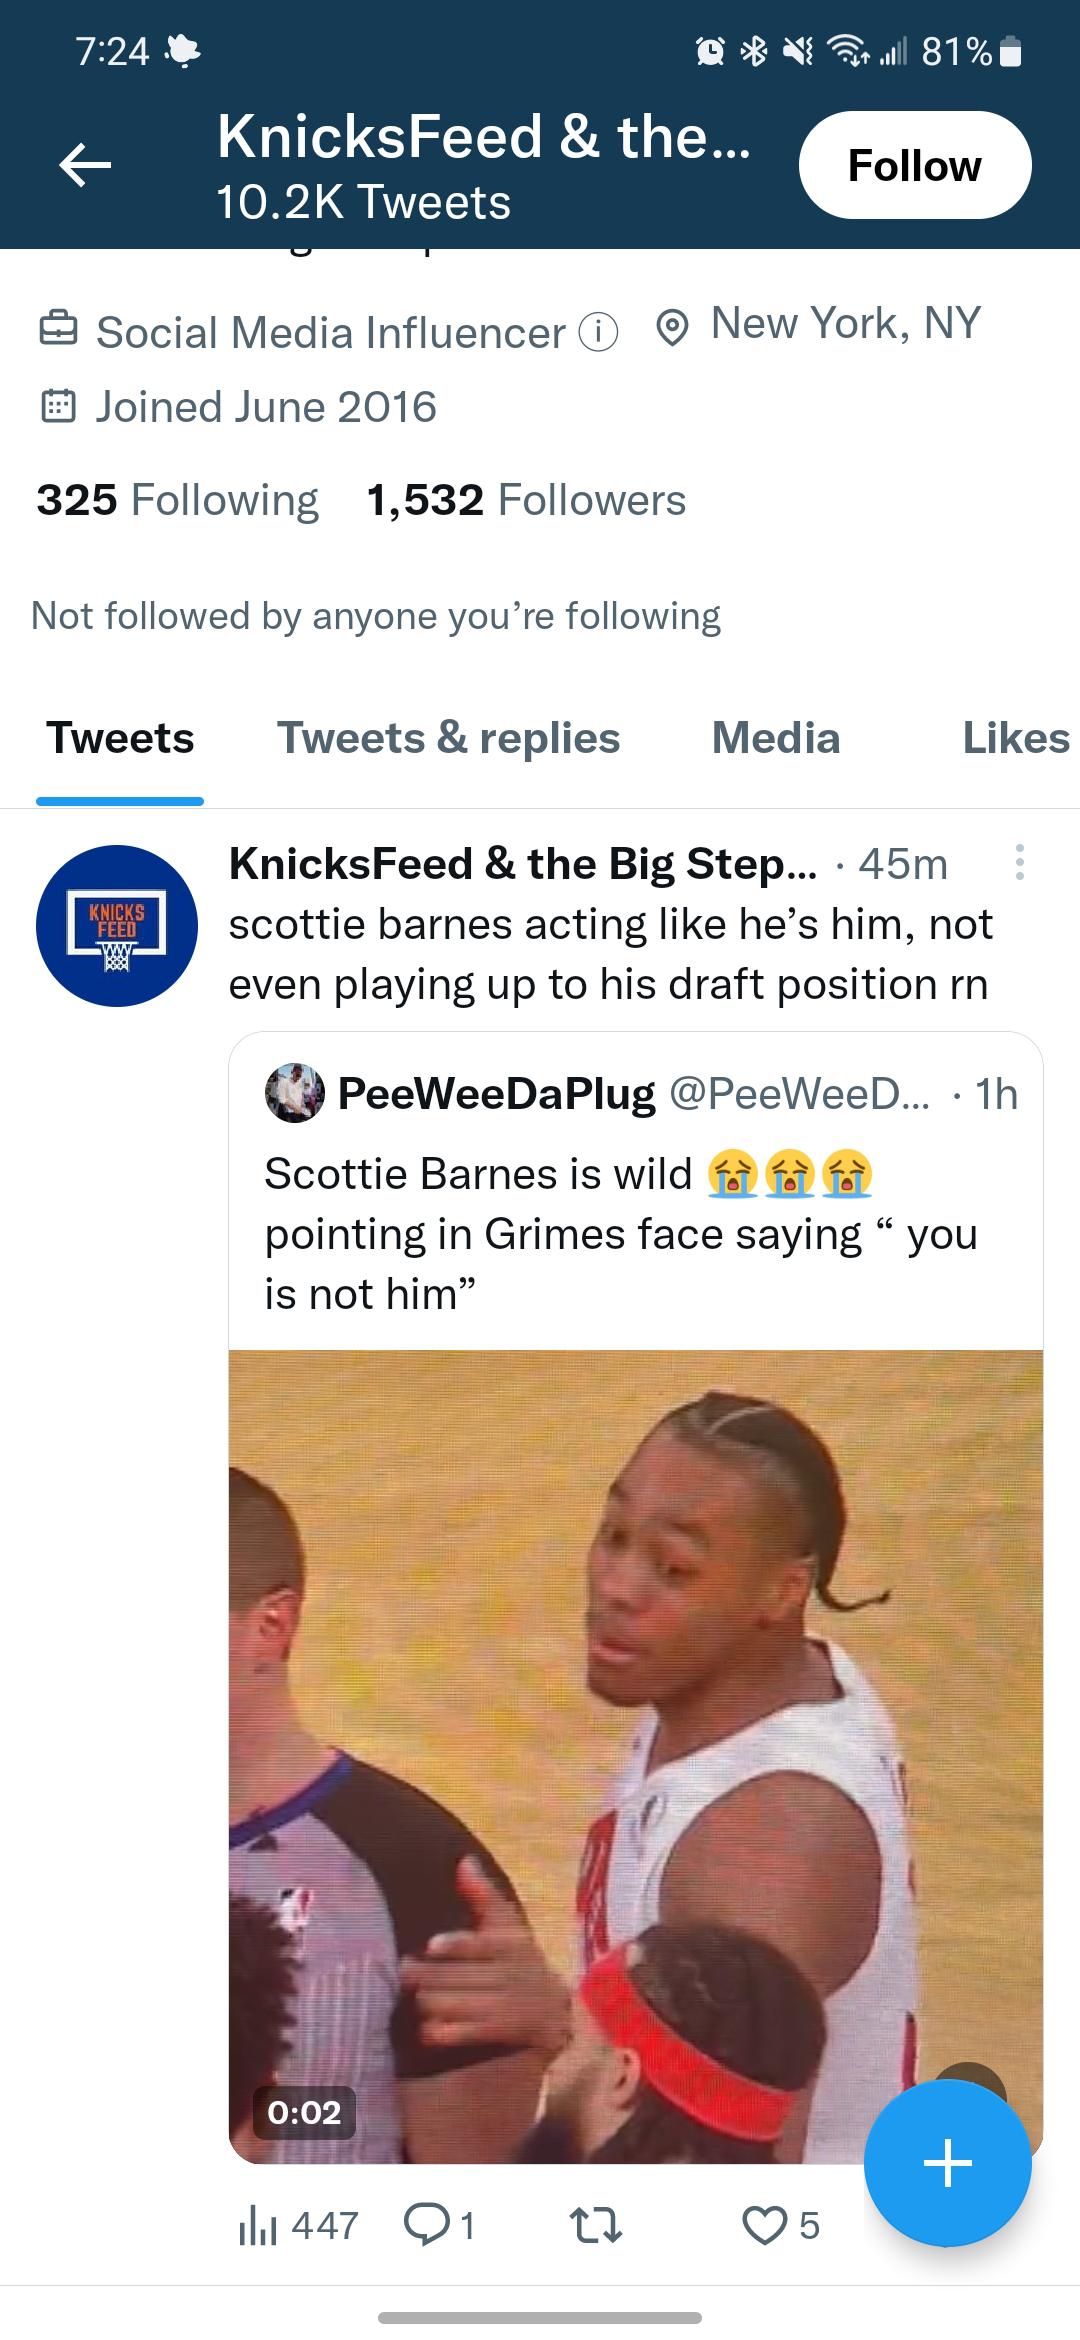View the 1,532 Followers list
This screenshot has height=2340, width=1080.
pos(526,500)
